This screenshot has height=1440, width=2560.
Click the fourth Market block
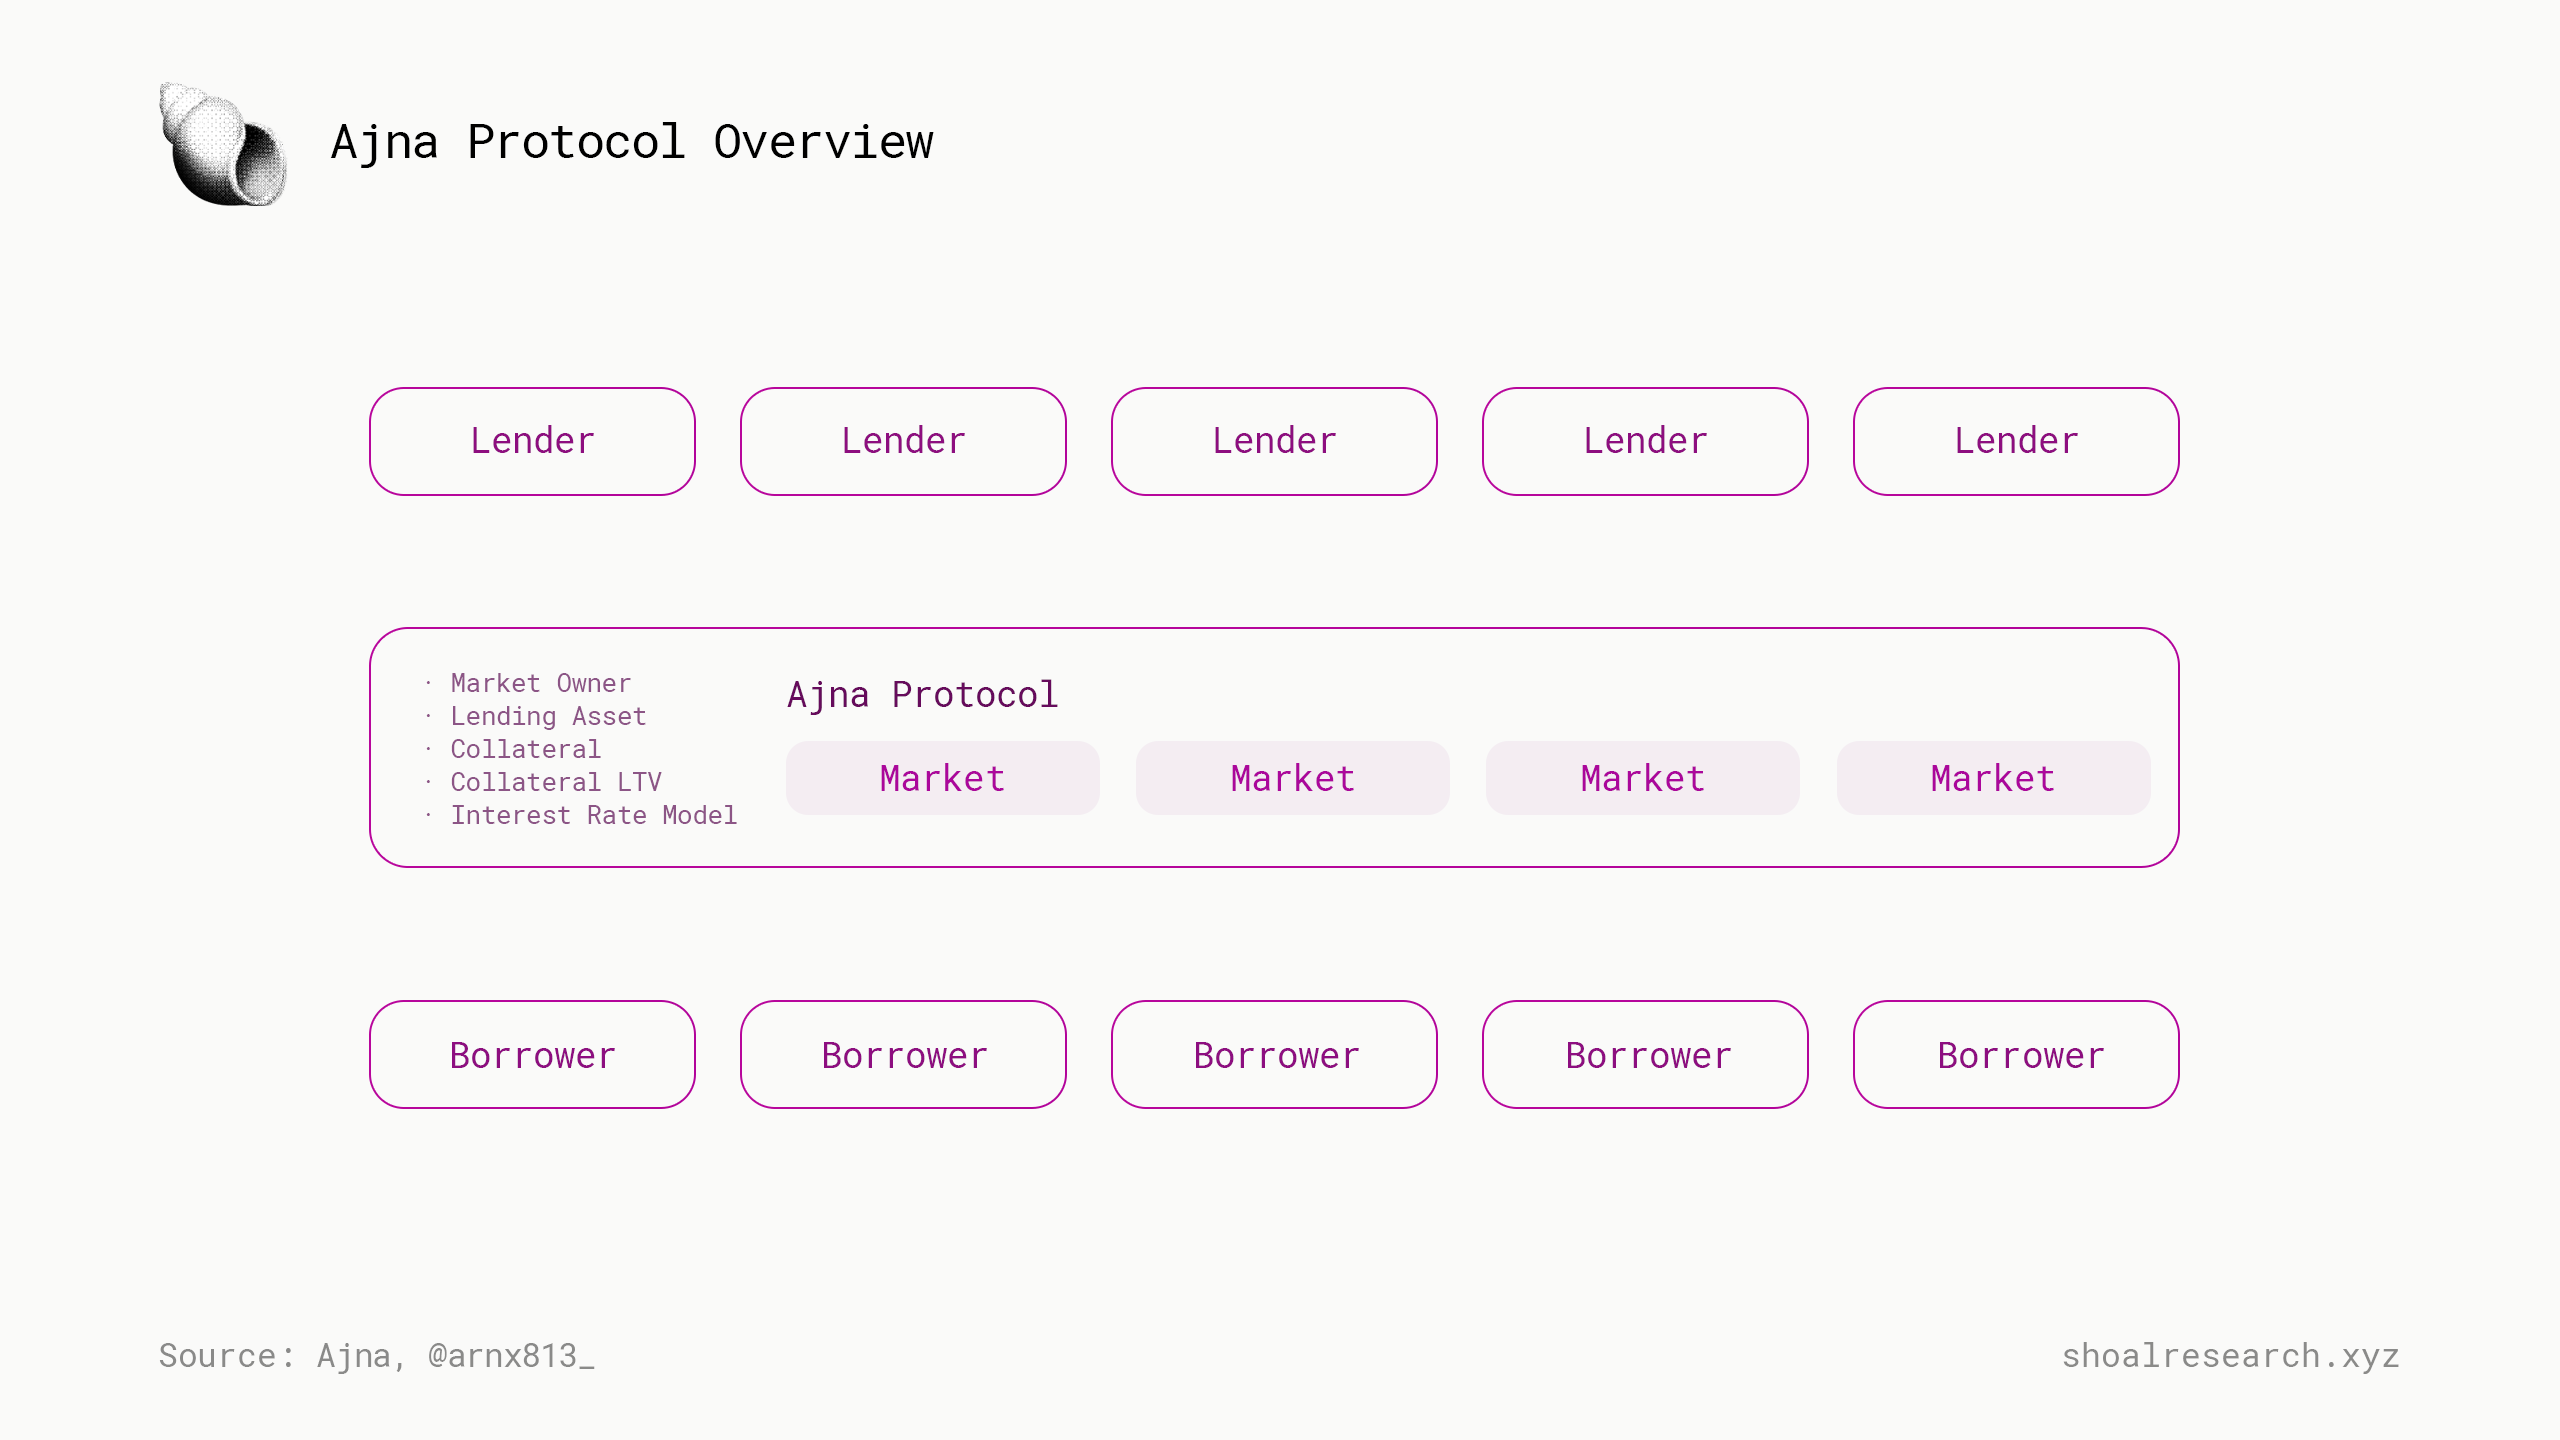(x=1993, y=778)
